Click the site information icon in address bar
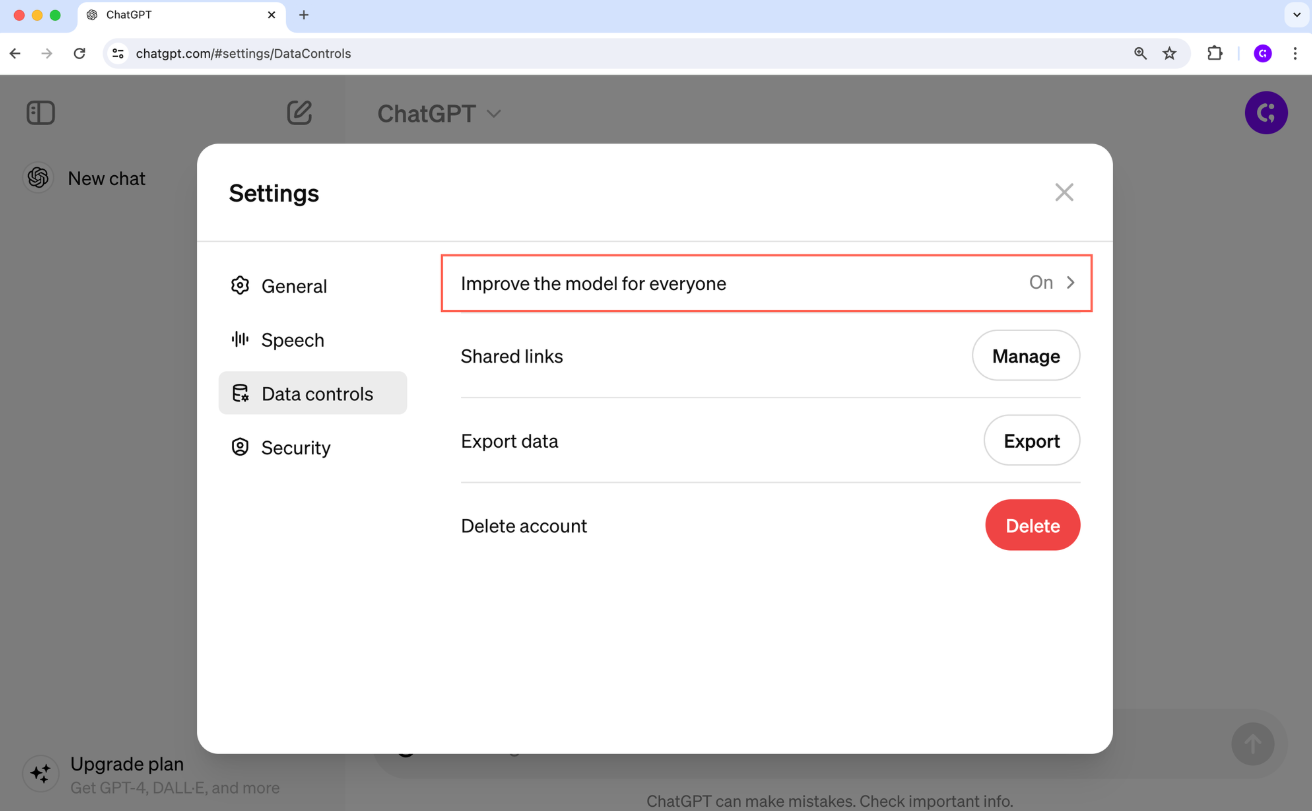 point(118,53)
